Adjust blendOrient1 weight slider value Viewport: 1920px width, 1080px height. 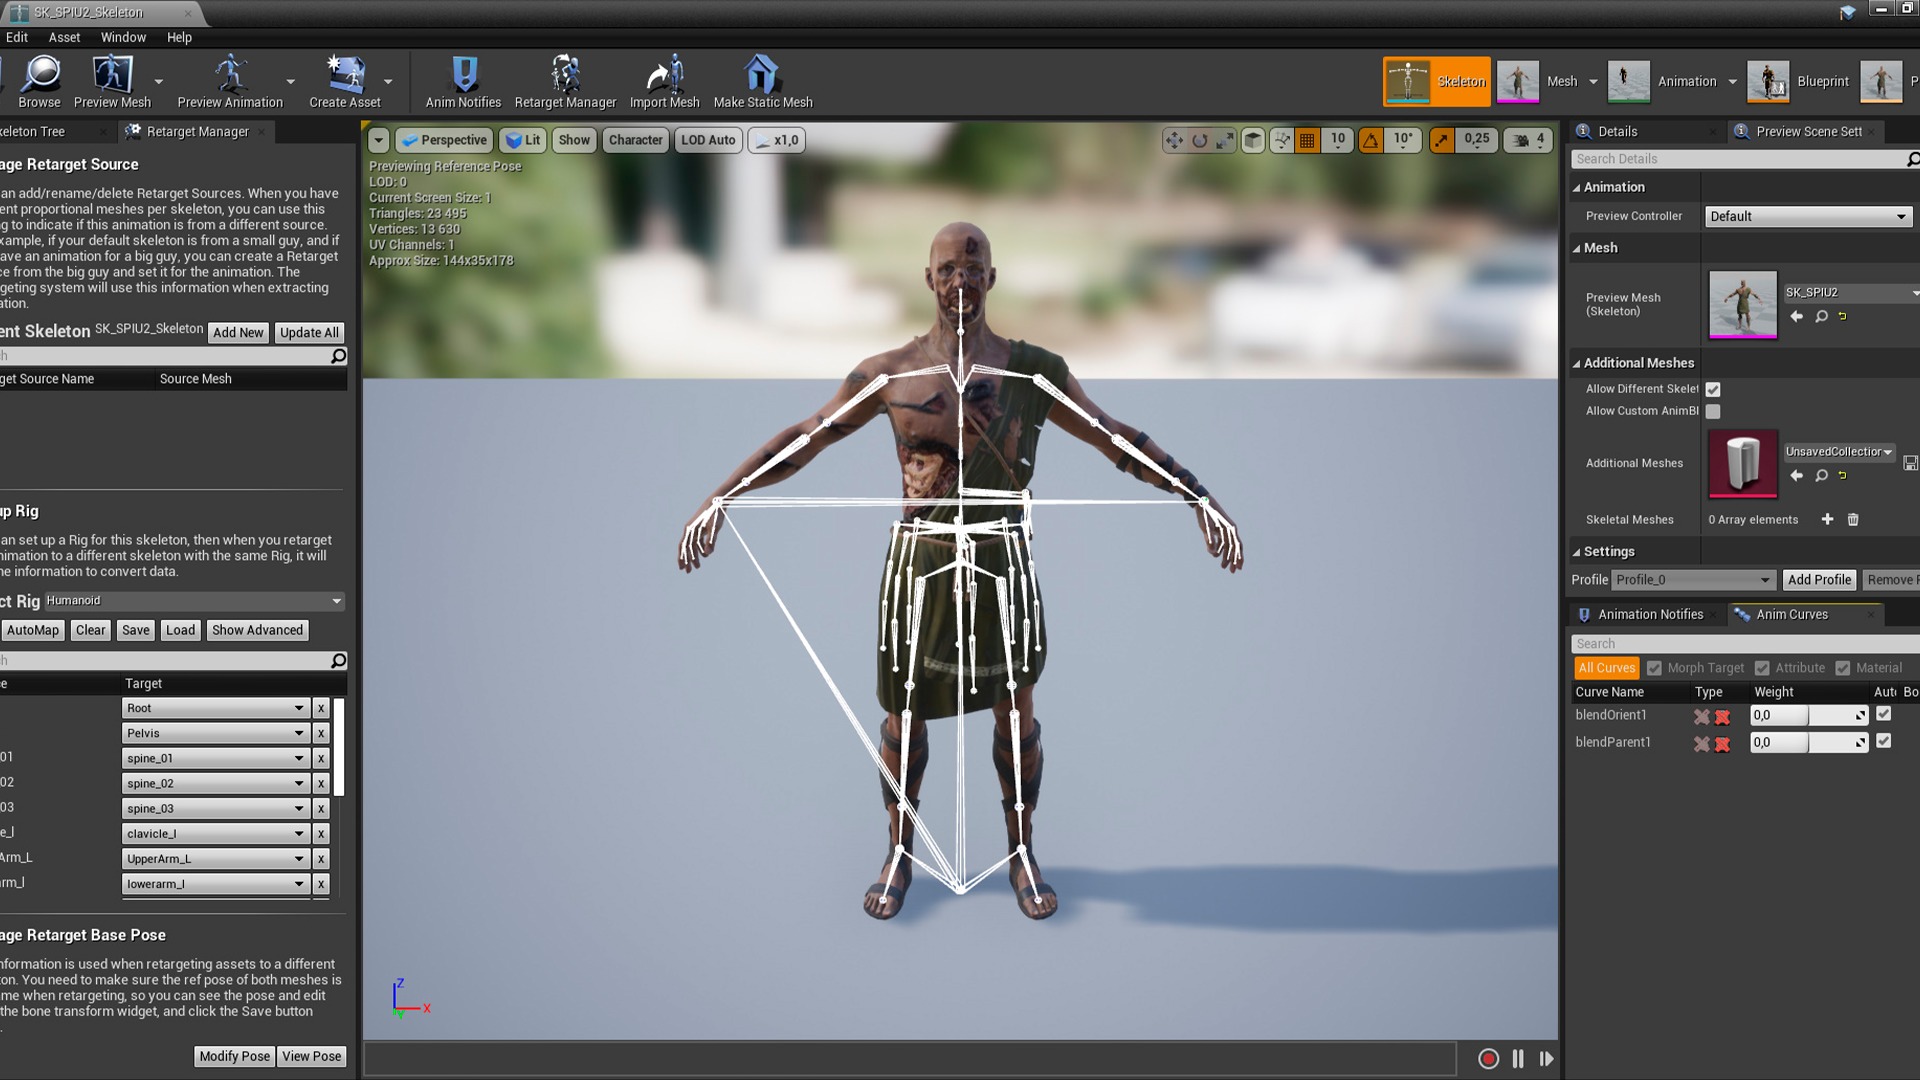point(1808,716)
